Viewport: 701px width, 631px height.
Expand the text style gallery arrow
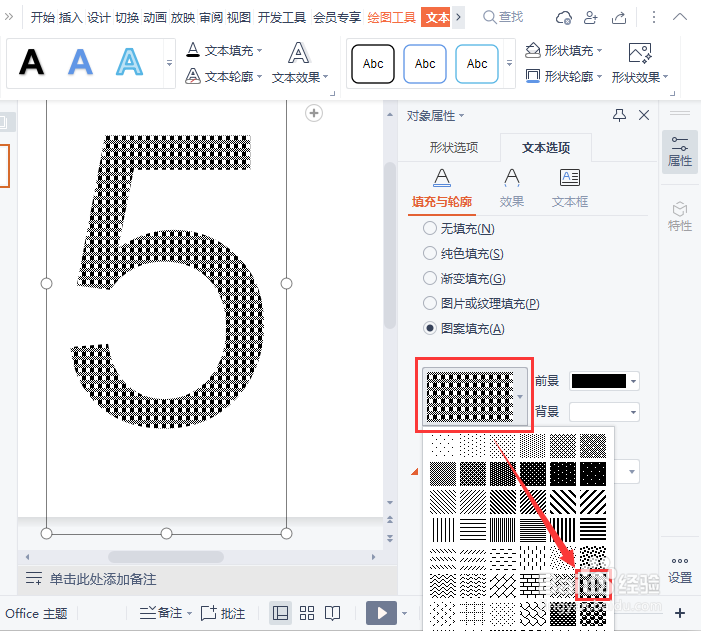(x=169, y=63)
